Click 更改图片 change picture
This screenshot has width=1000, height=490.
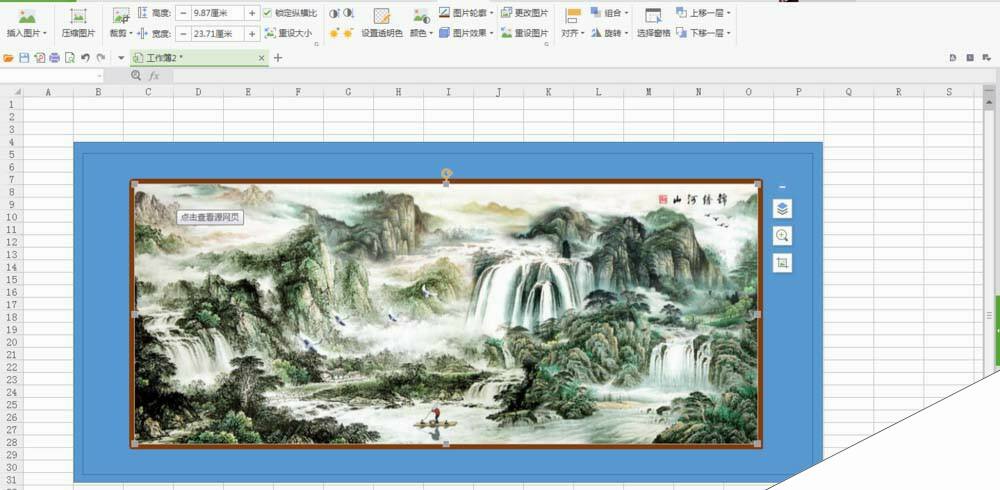(524, 13)
